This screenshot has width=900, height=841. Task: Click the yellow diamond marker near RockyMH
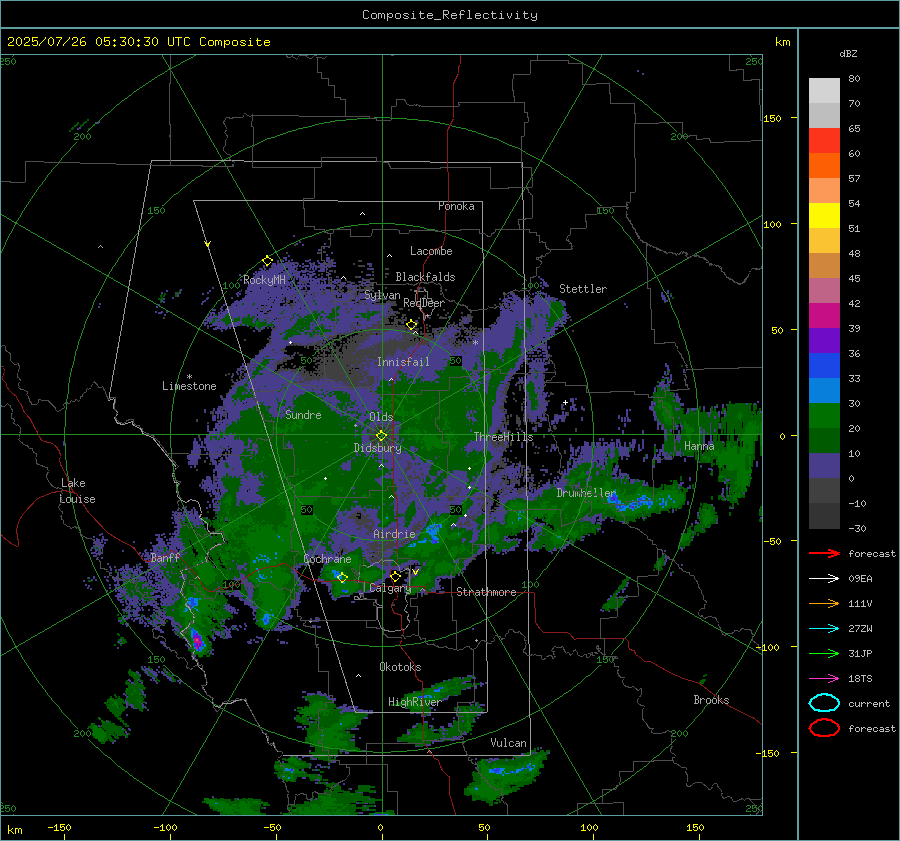[267, 261]
